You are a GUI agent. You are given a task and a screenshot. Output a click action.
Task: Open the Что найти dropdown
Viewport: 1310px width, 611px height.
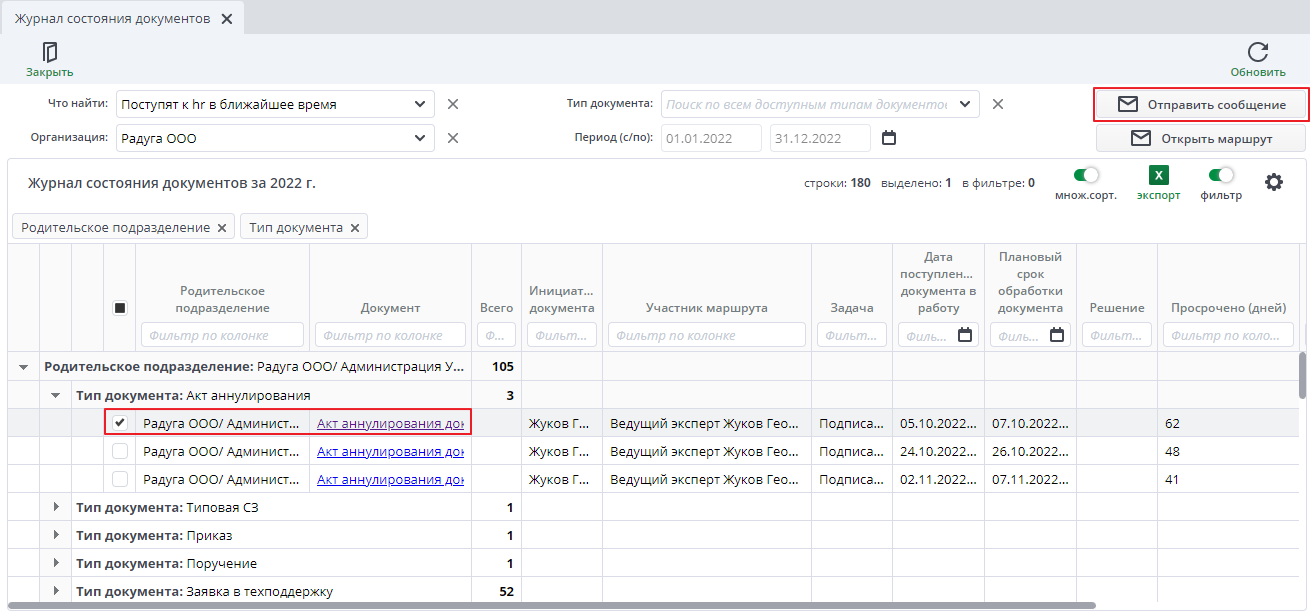(x=419, y=104)
